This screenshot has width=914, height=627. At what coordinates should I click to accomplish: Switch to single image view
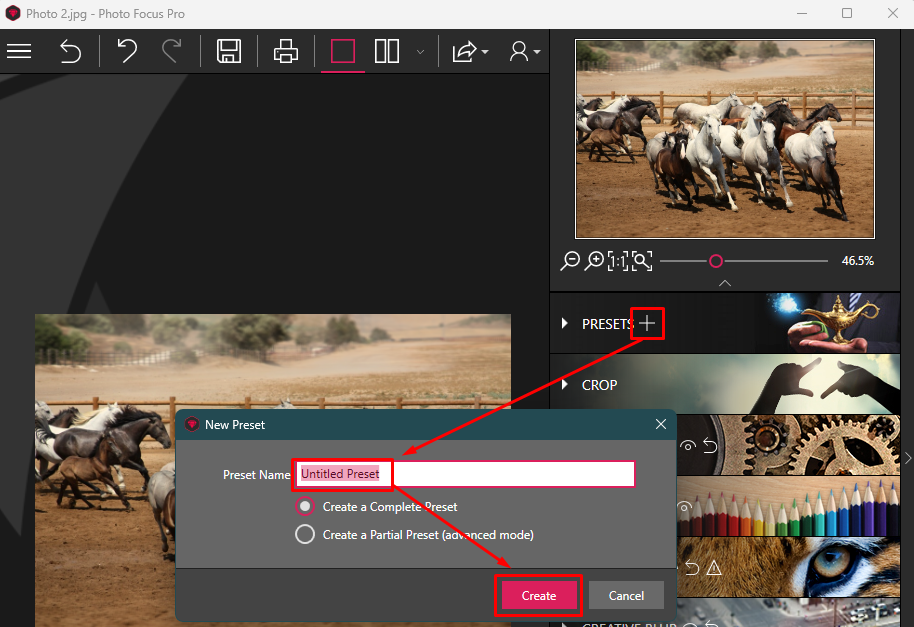pyautogui.click(x=343, y=51)
